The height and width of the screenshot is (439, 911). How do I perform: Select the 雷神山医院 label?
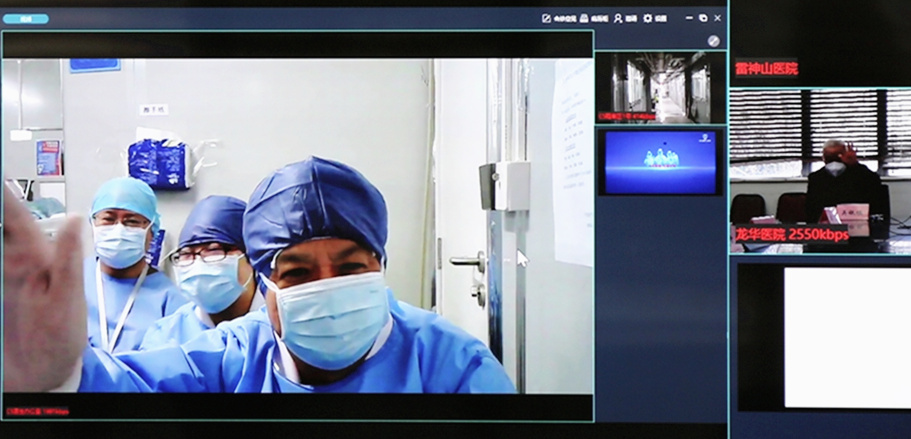[x=766, y=69]
